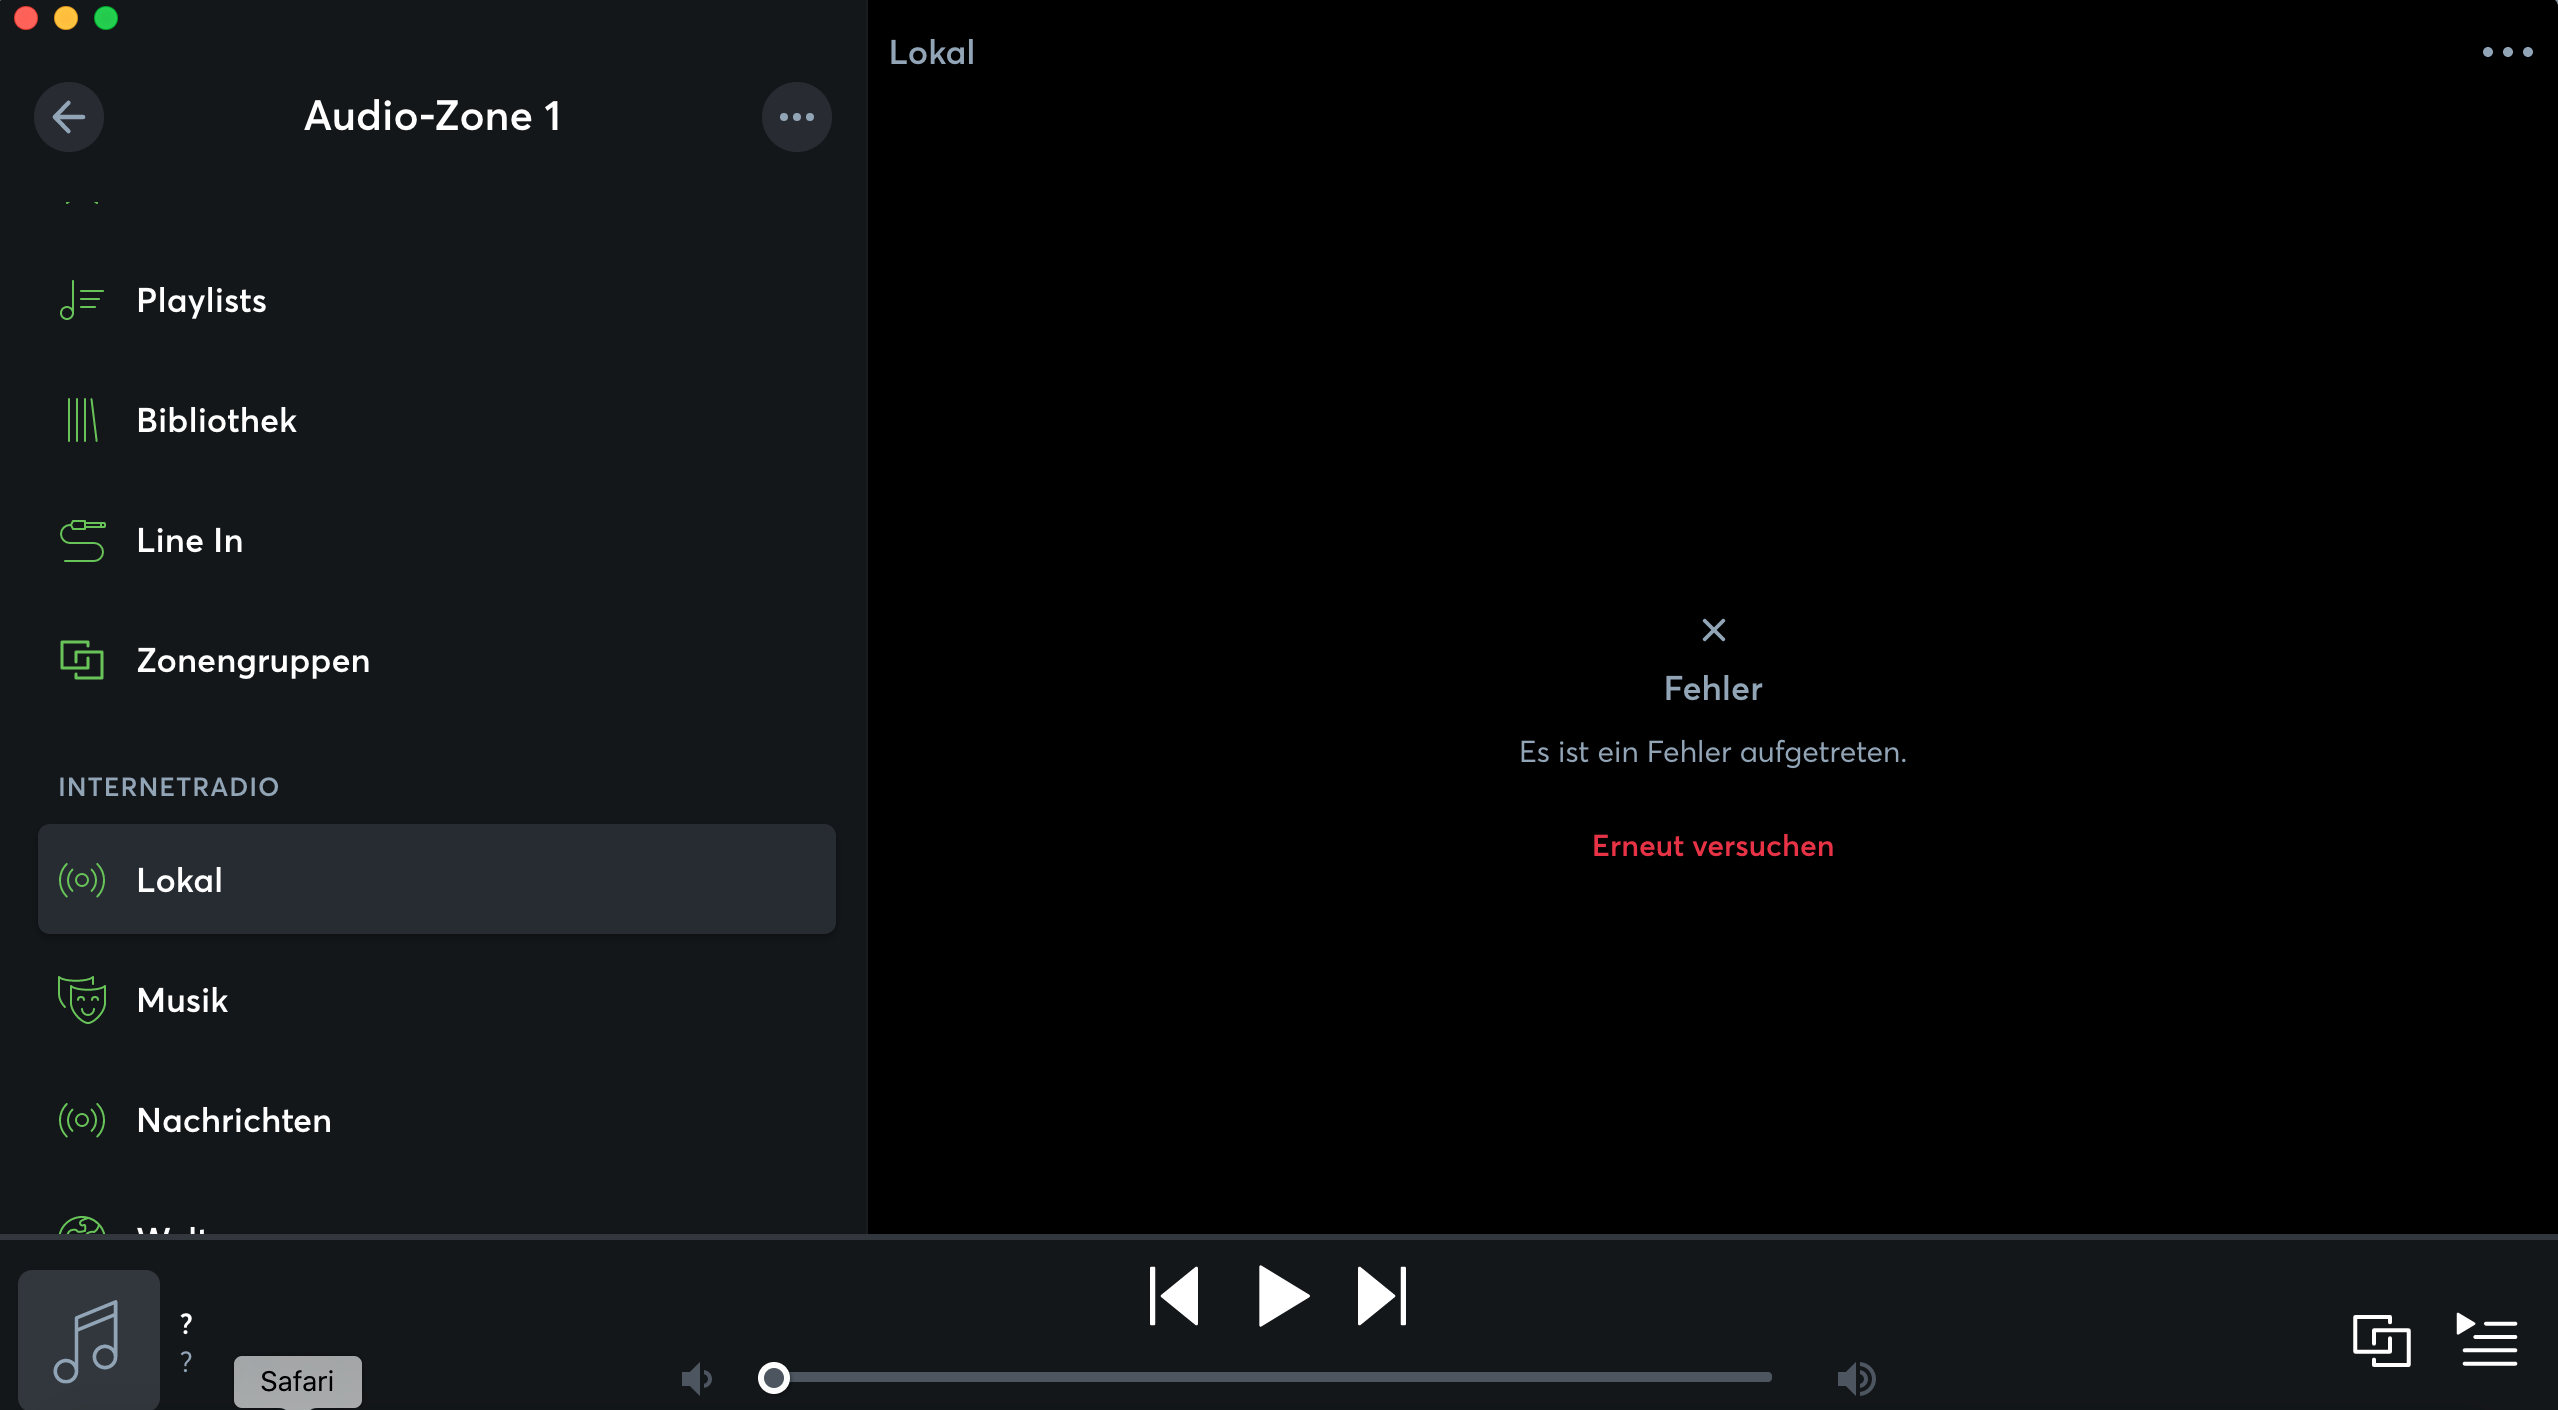Click the back arrow next to Audio-Zone 1
Viewport: 2558px width, 1410px height.
tap(69, 117)
